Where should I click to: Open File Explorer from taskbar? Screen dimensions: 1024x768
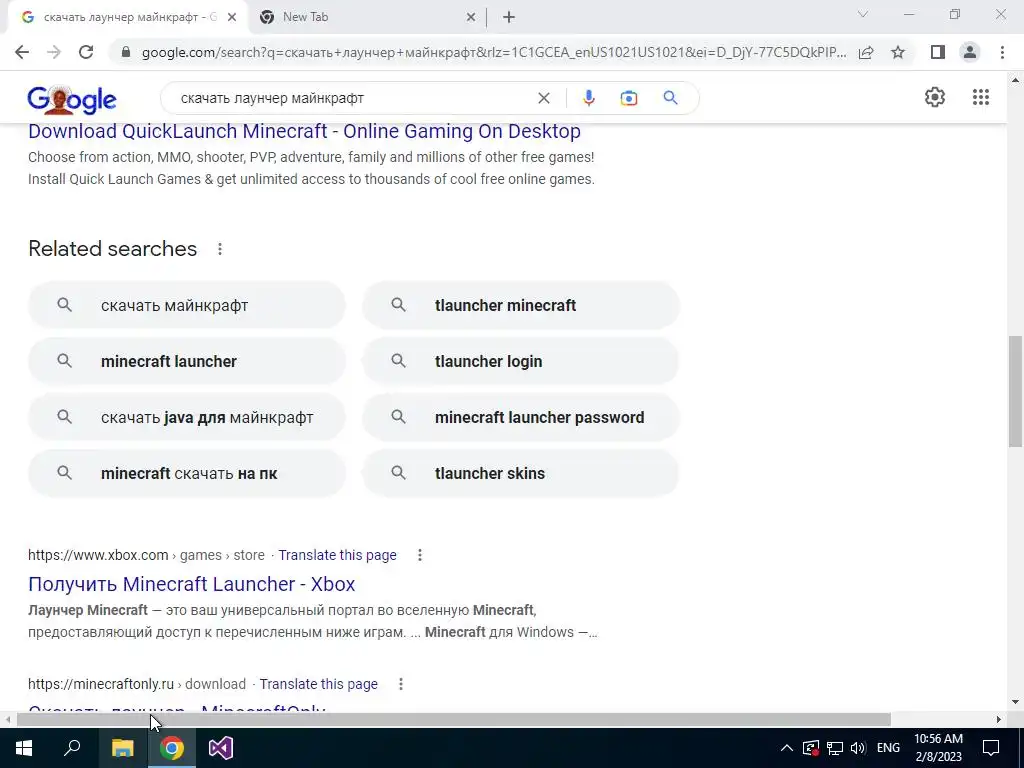tap(122, 748)
